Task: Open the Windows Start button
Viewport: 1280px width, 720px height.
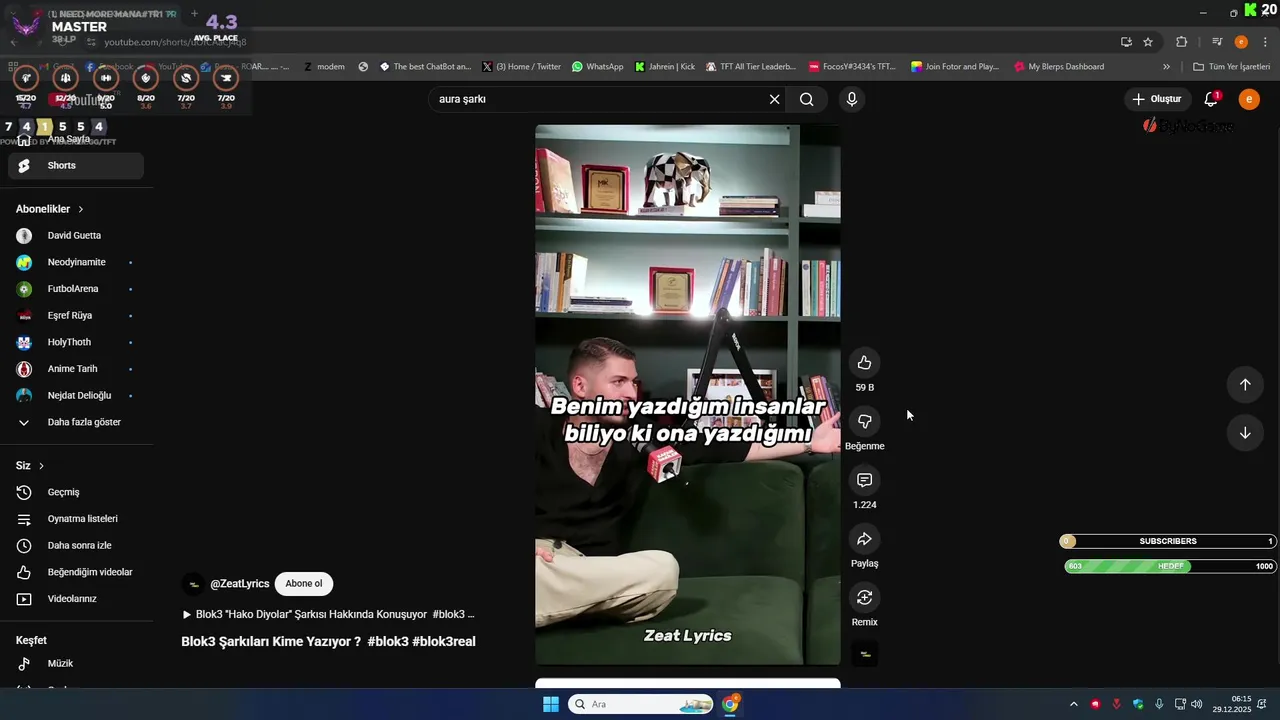Action: pyautogui.click(x=551, y=704)
